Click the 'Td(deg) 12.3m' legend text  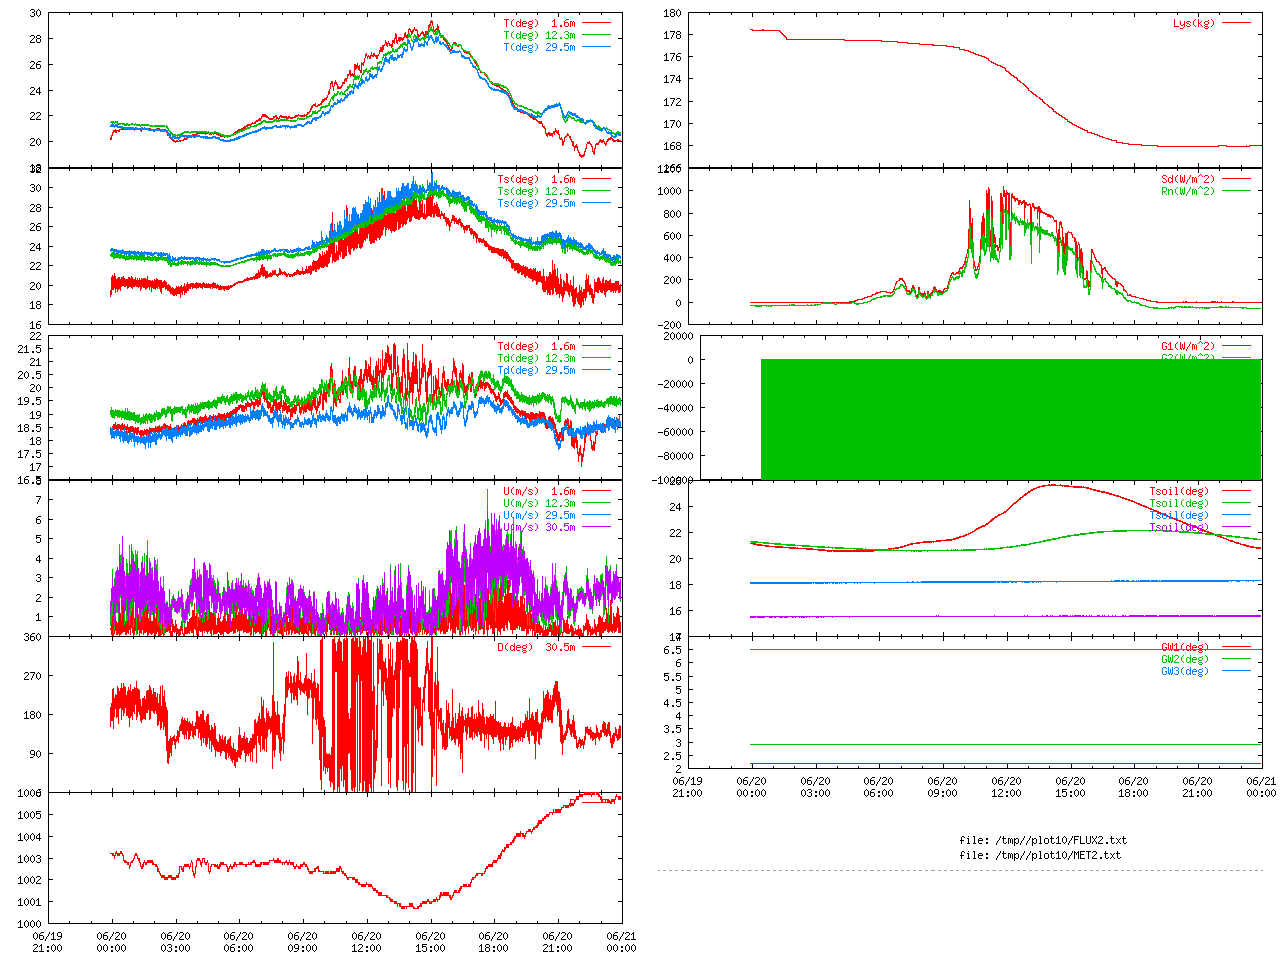[x=537, y=358]
